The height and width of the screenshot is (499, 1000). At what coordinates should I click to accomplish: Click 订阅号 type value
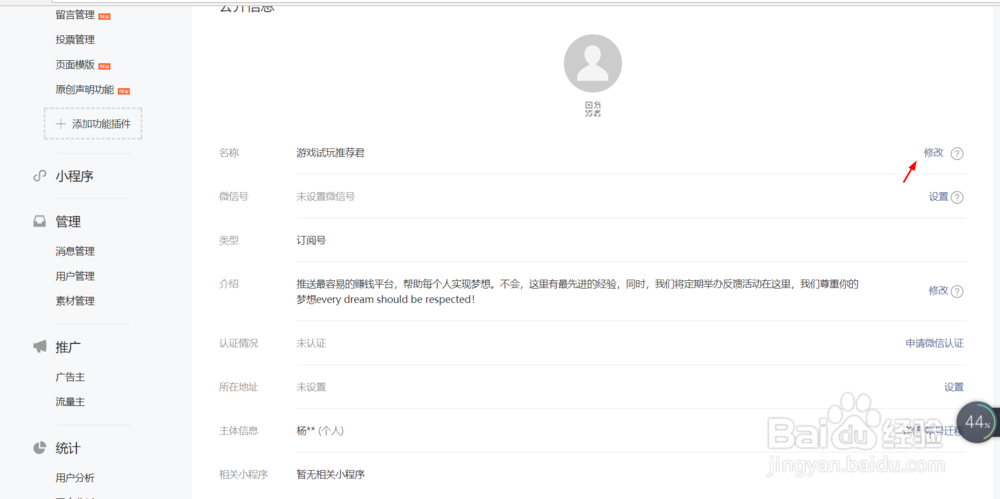click(311, 240)
